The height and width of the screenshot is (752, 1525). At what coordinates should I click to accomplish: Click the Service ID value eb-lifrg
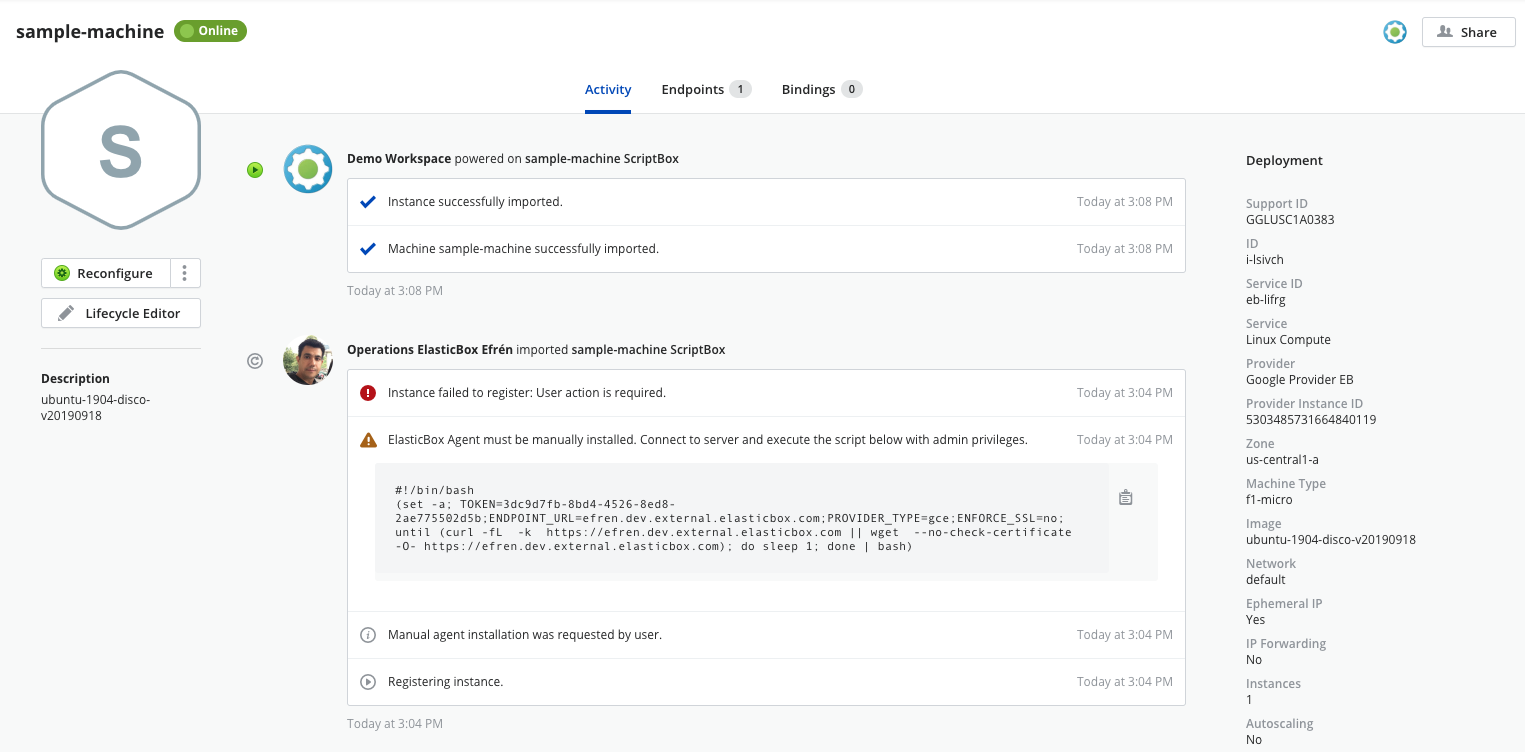point(1266,300)
